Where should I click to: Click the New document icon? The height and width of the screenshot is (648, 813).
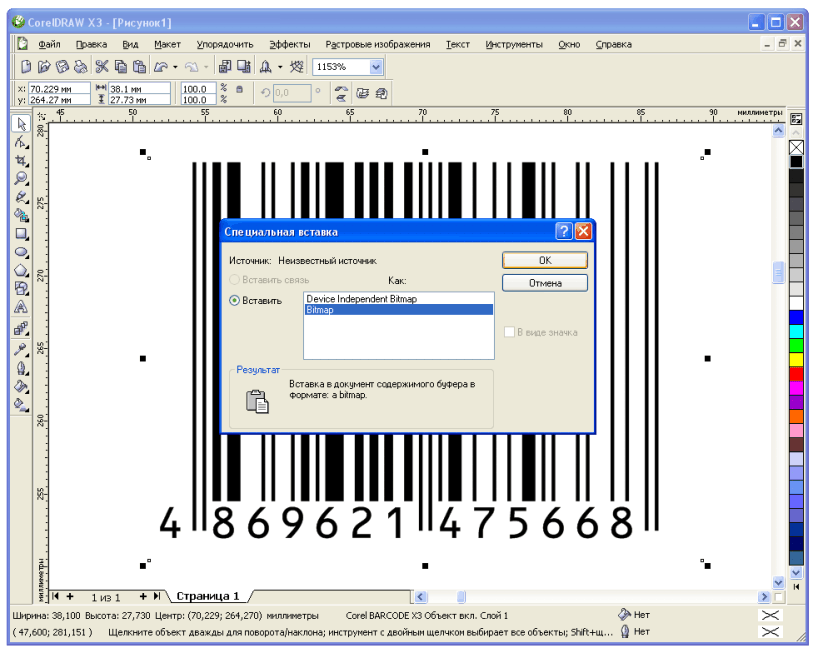(26, 66)
